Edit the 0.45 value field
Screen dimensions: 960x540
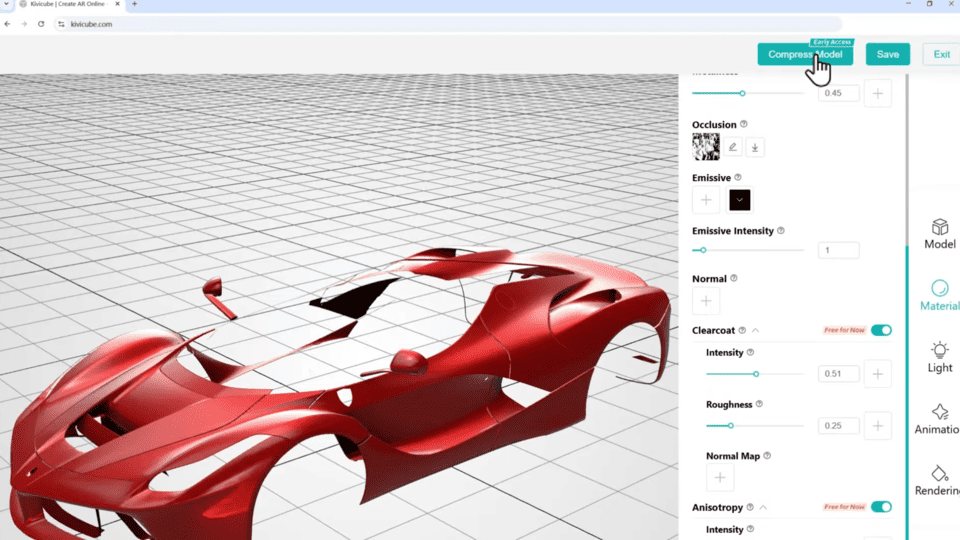[x=838, y=93]
